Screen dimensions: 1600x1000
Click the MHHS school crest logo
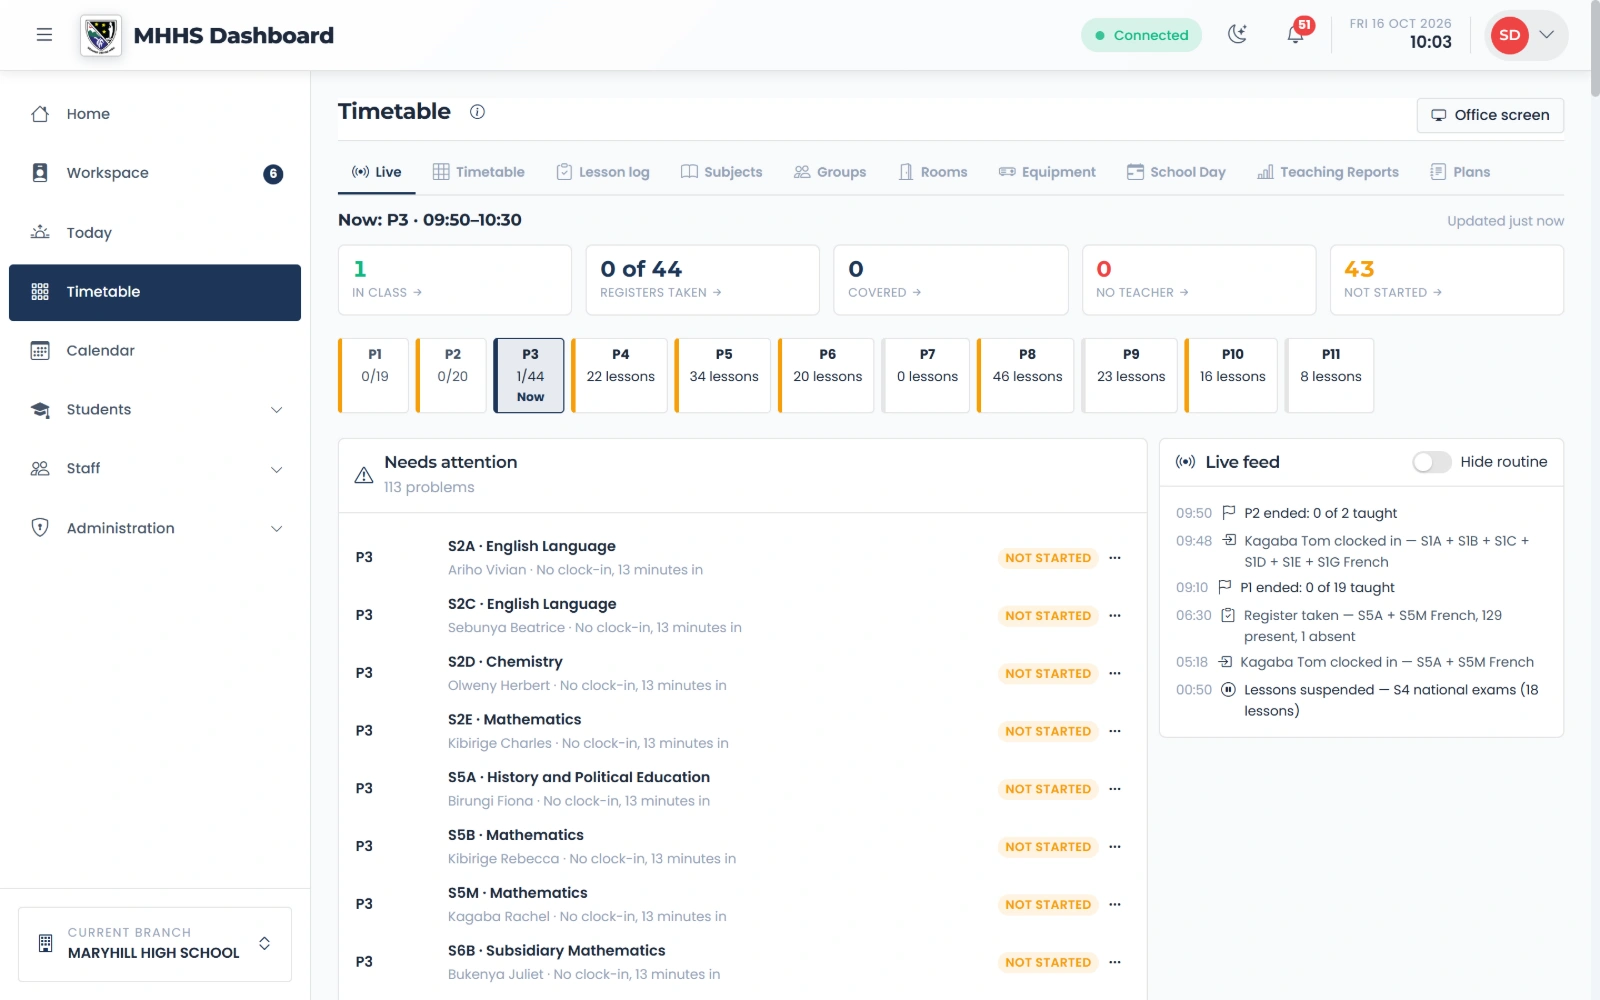coord(101,36)
